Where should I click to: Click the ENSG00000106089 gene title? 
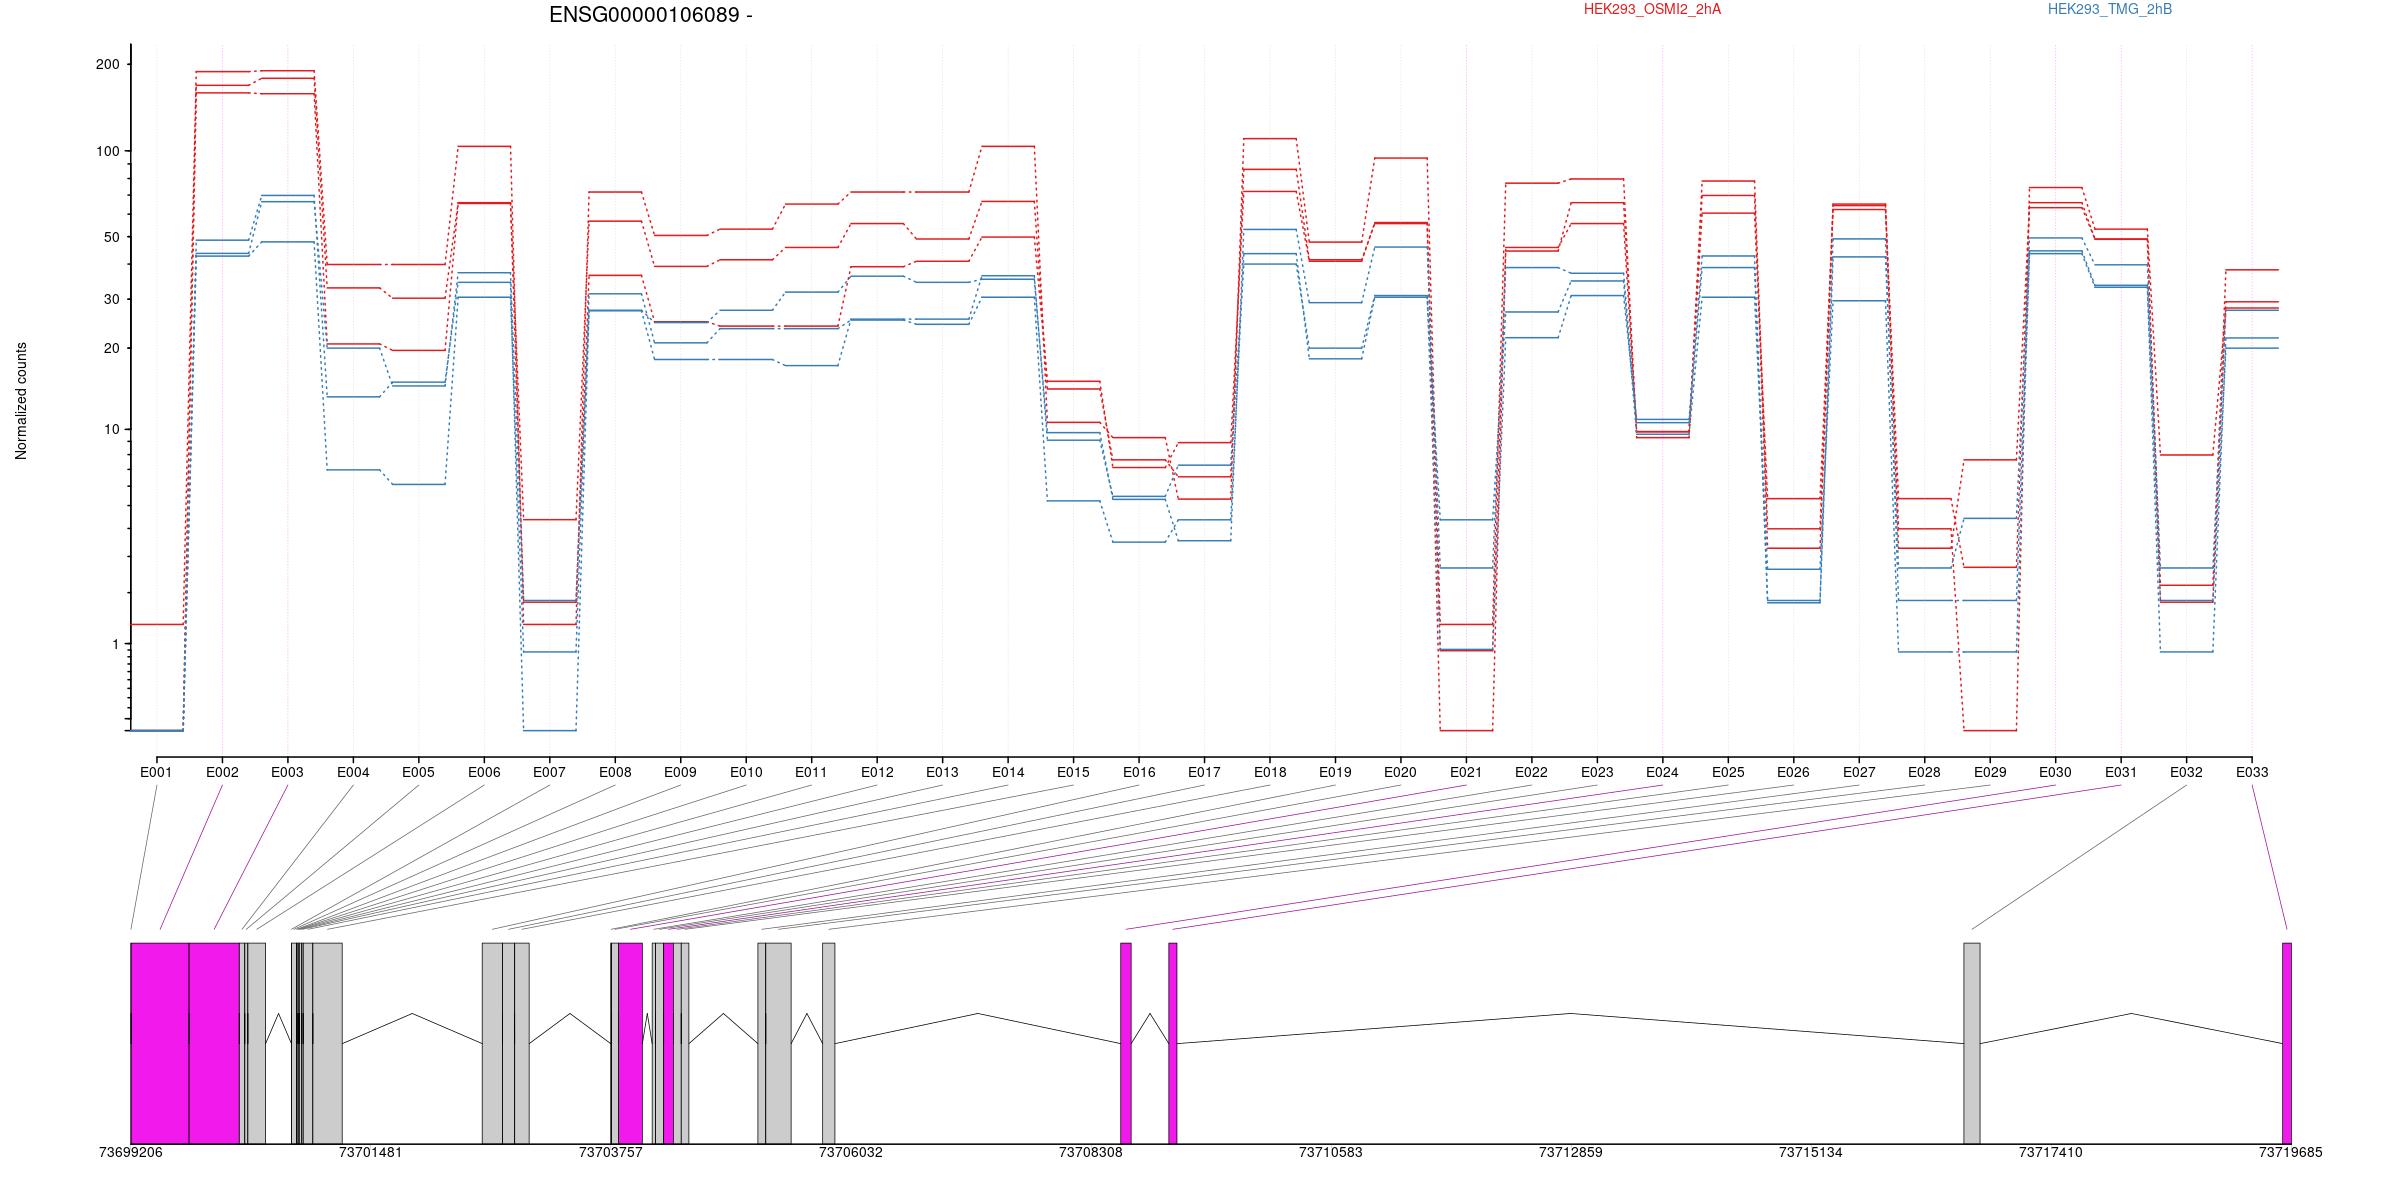click(x=651, y=15)
